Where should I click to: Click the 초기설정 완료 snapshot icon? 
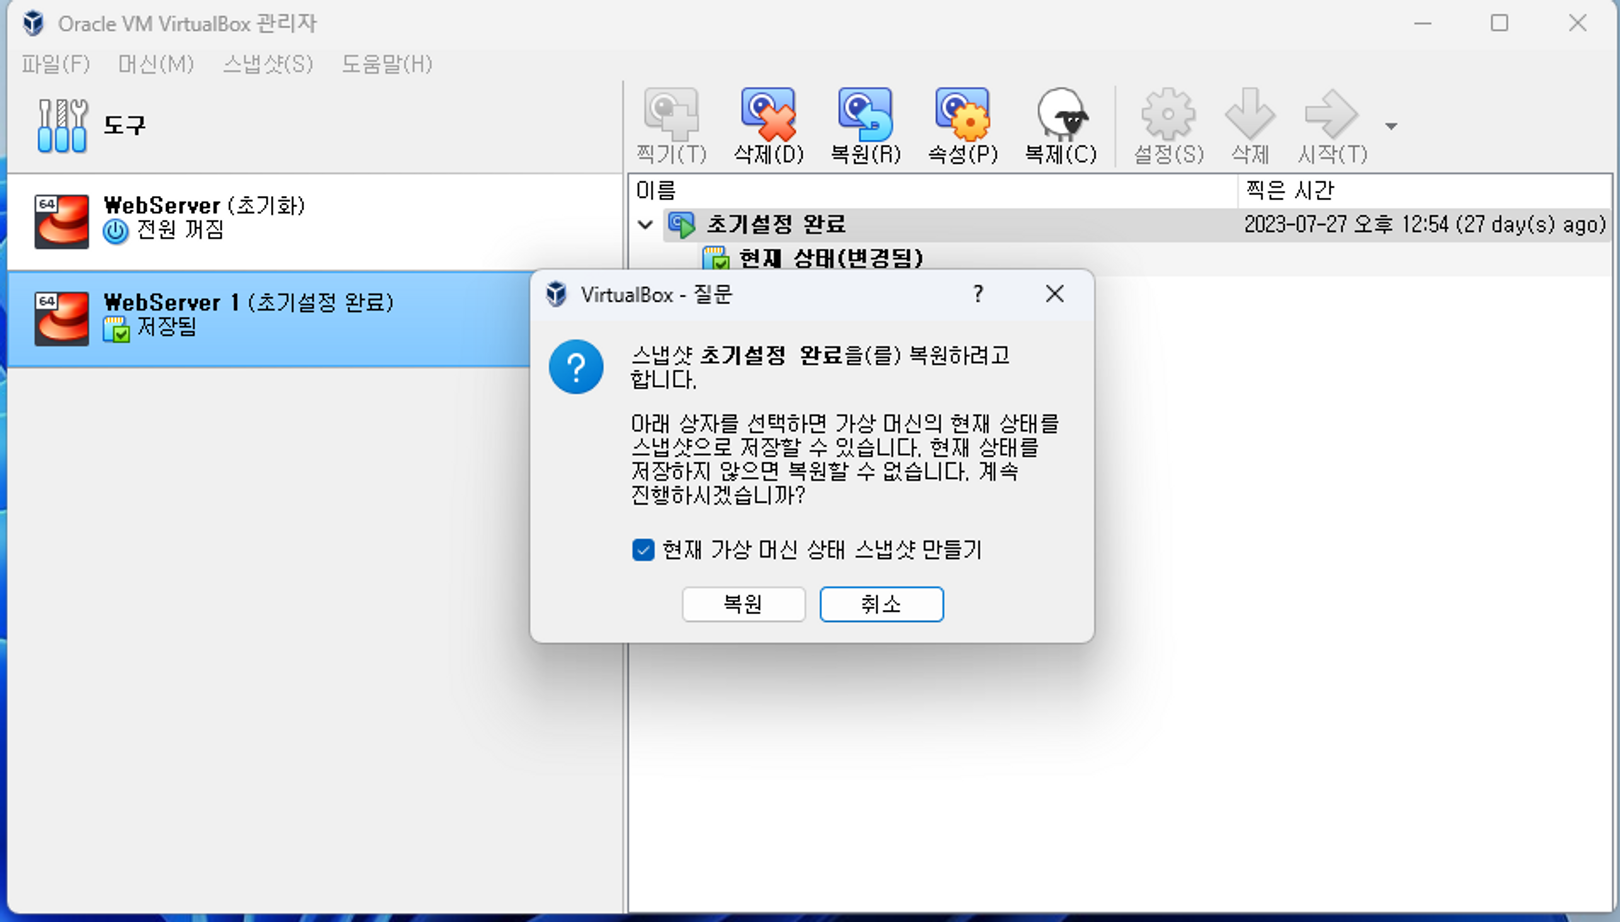point(682,225)
